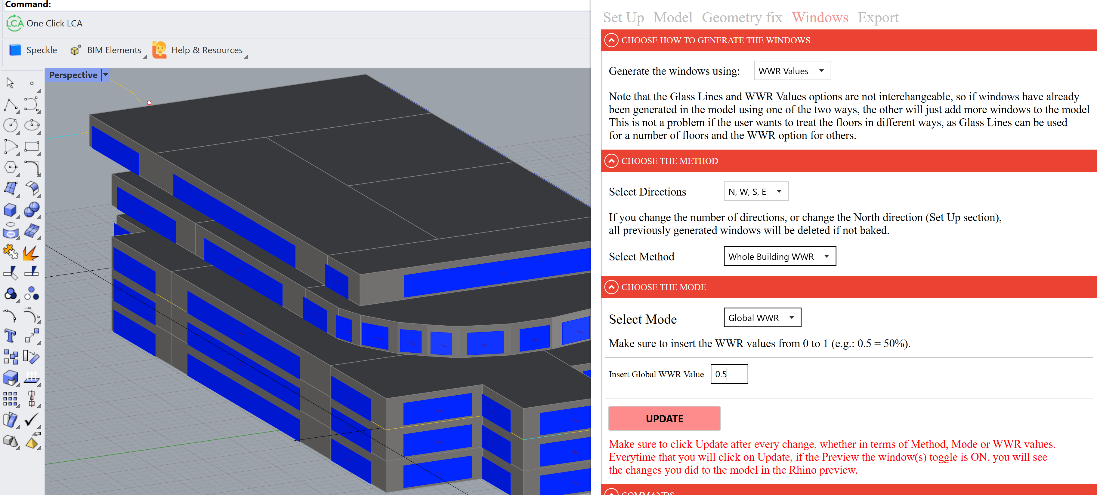The width and height of the screenshot is (1100, 495).
Task: Select the solid Box tool icon
Action: click(x=10, y=209)
